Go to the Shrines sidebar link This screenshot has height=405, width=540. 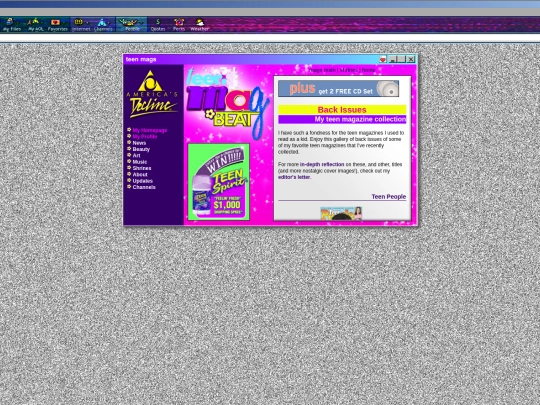coord(142,168)
